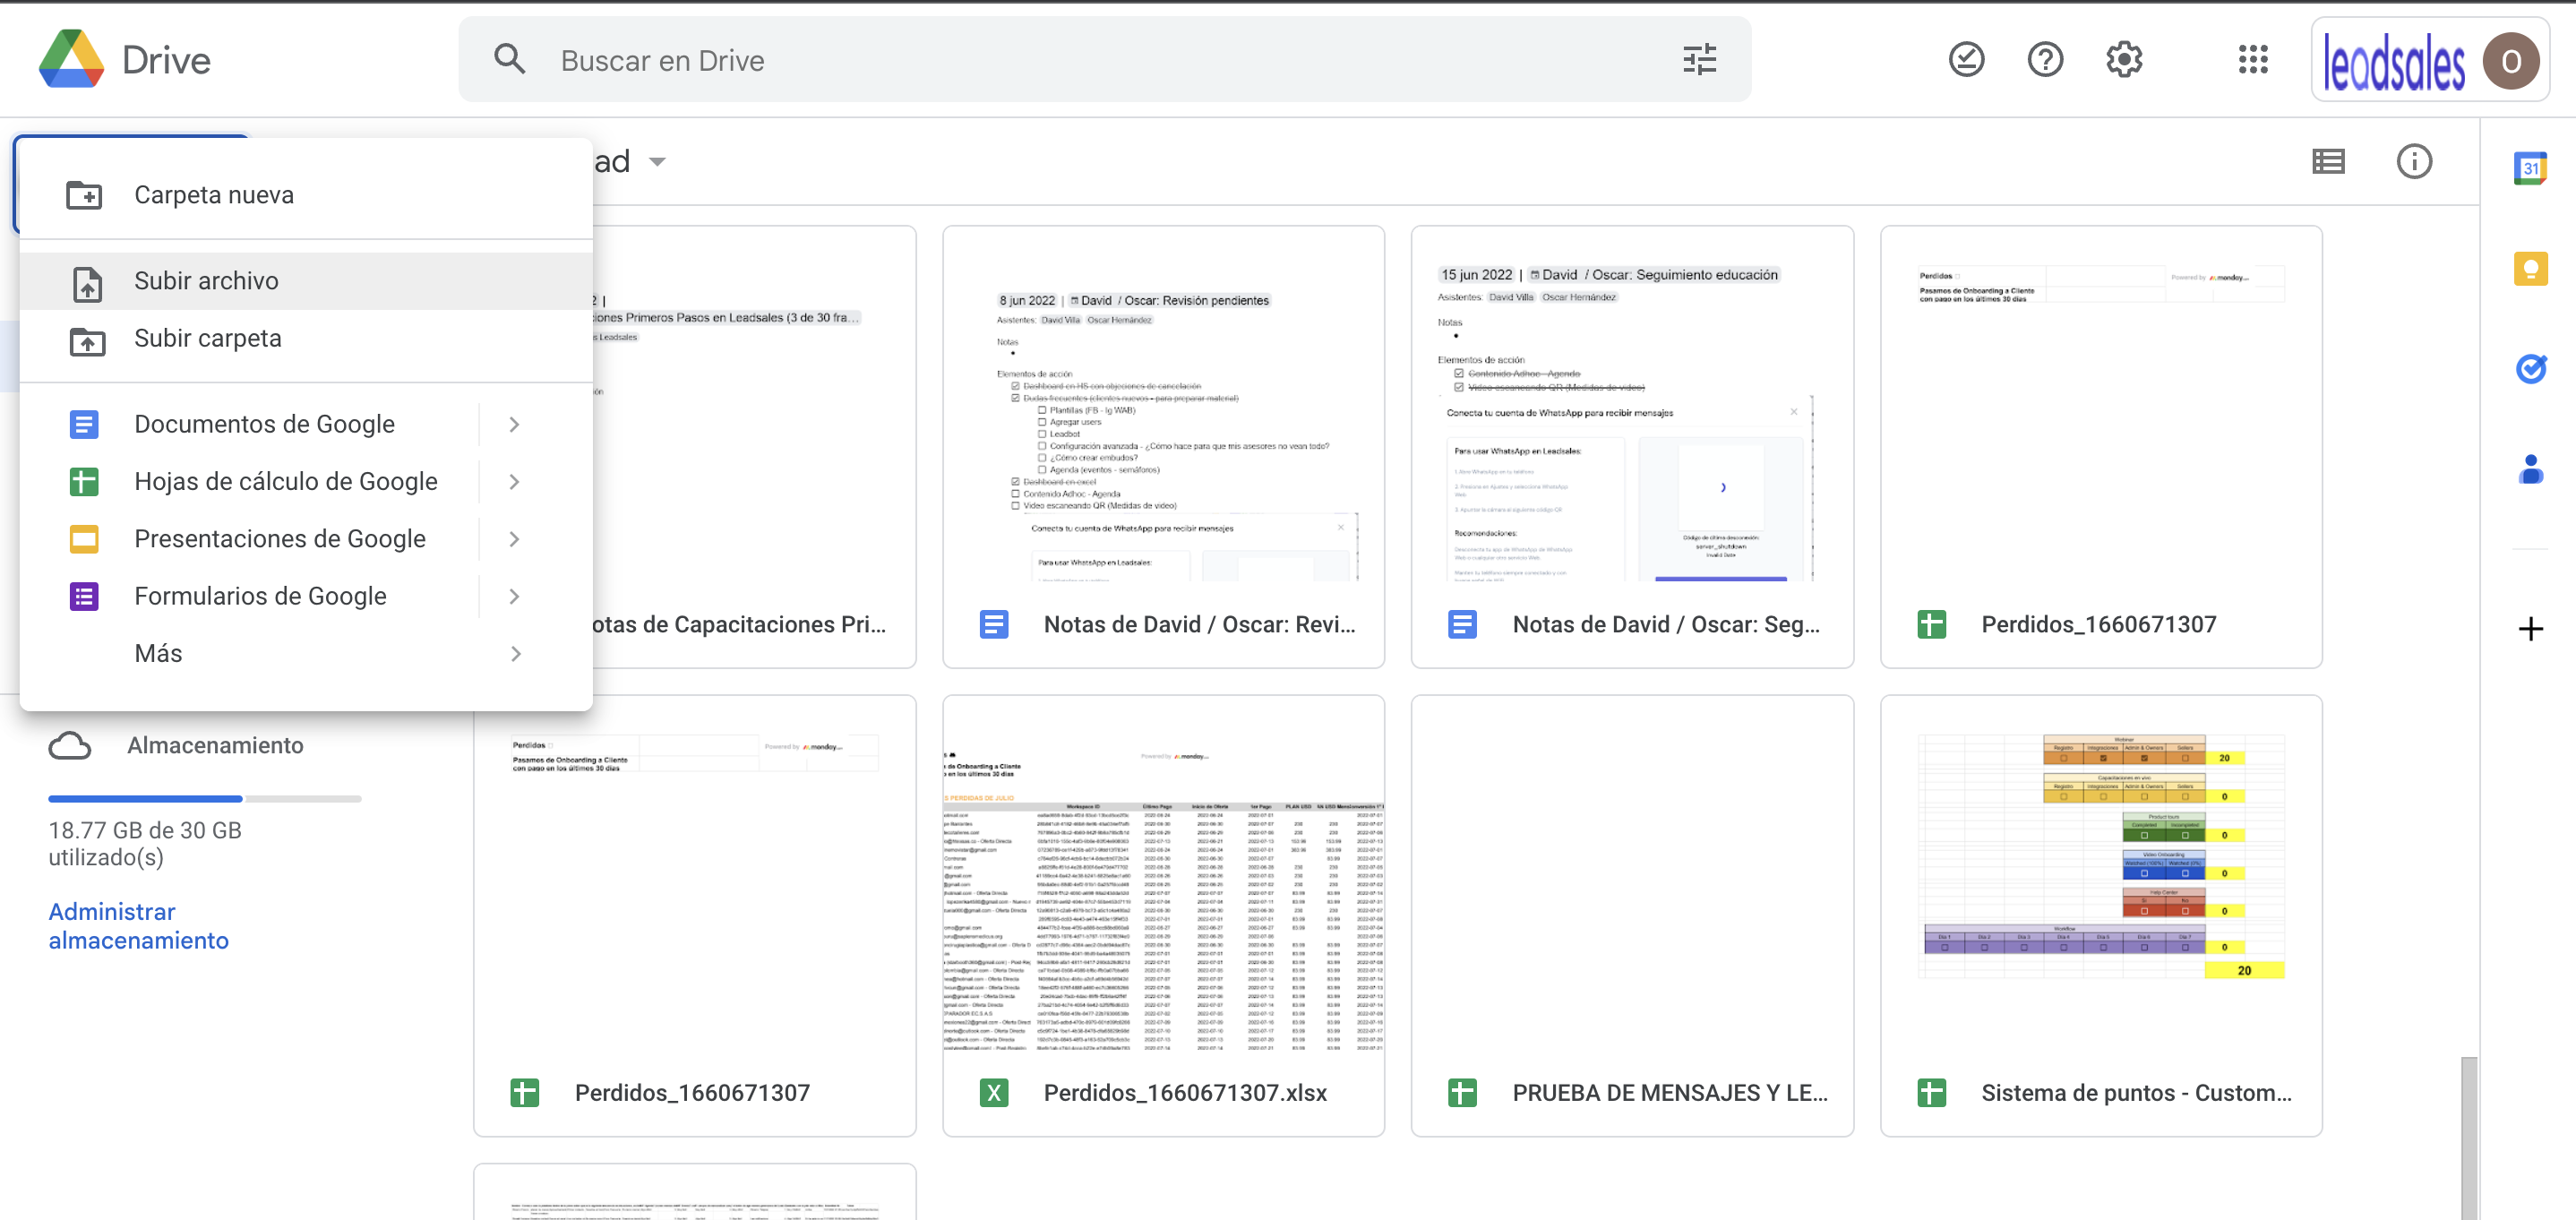
Task: Switch to list view layout
Action: [2328, 161]
